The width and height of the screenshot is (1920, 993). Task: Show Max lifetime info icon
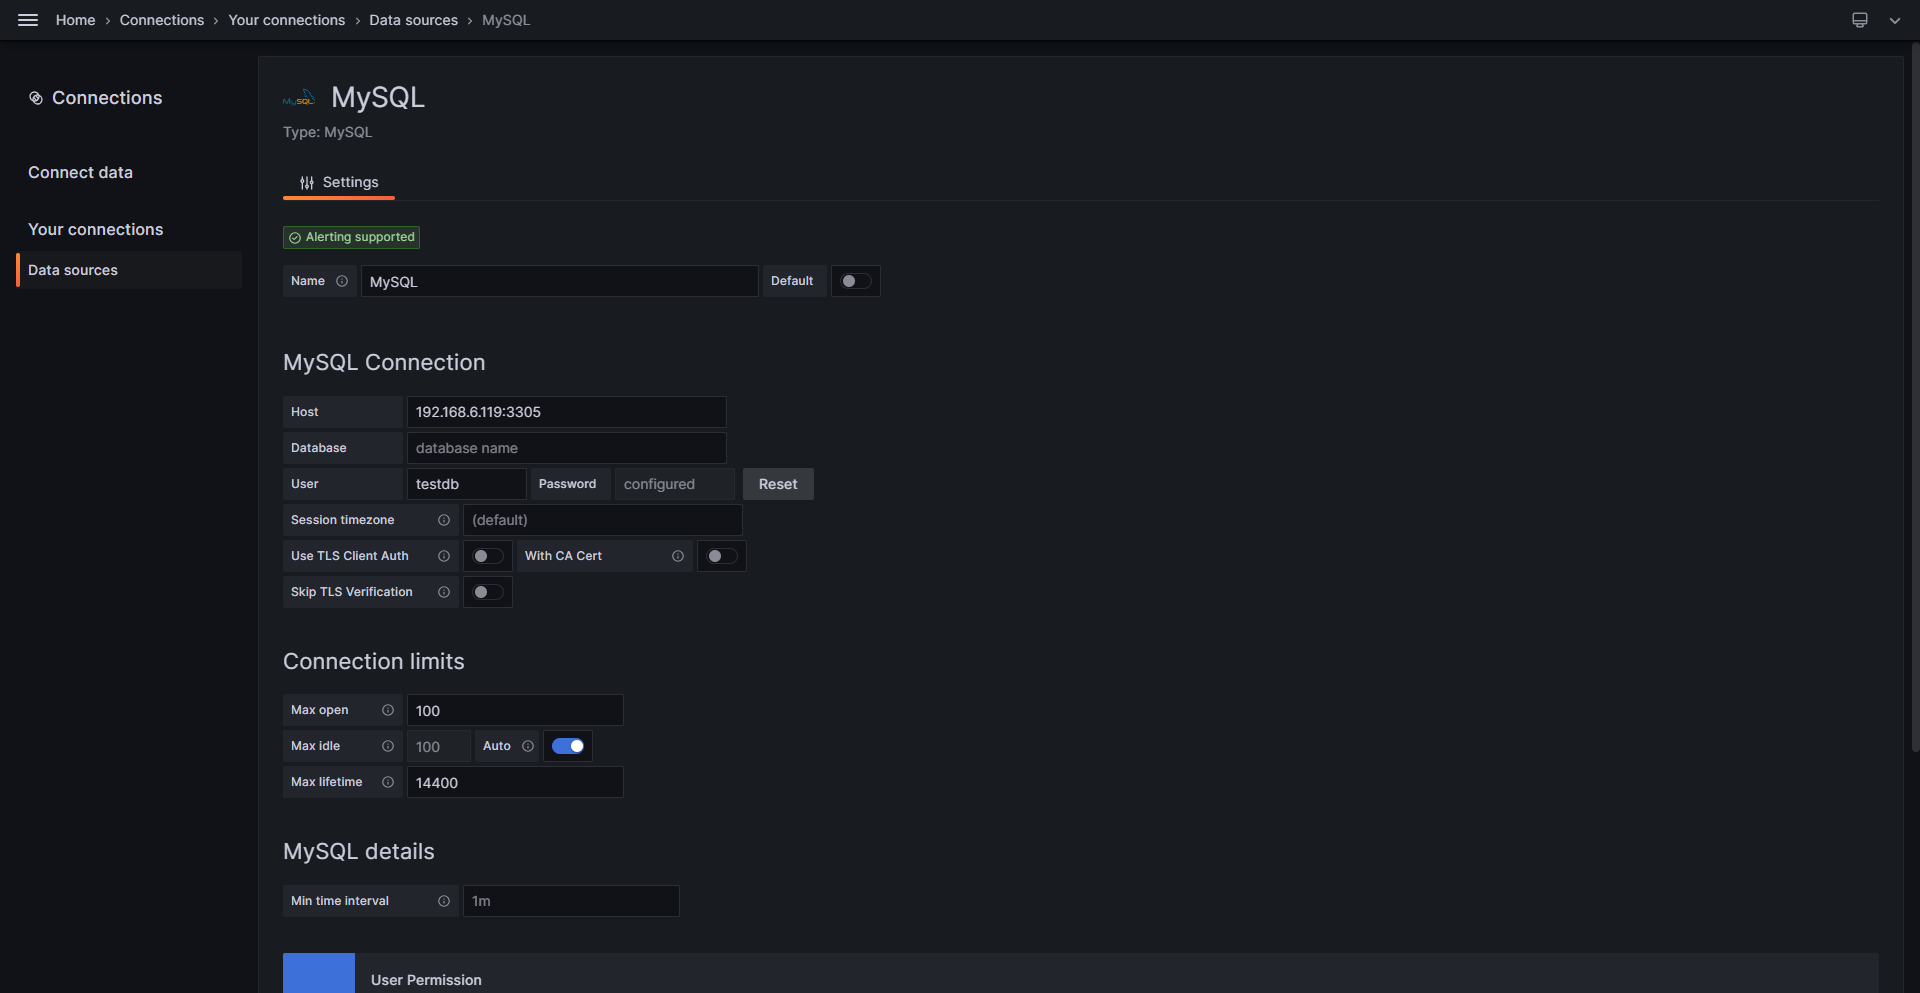(388, 782)
